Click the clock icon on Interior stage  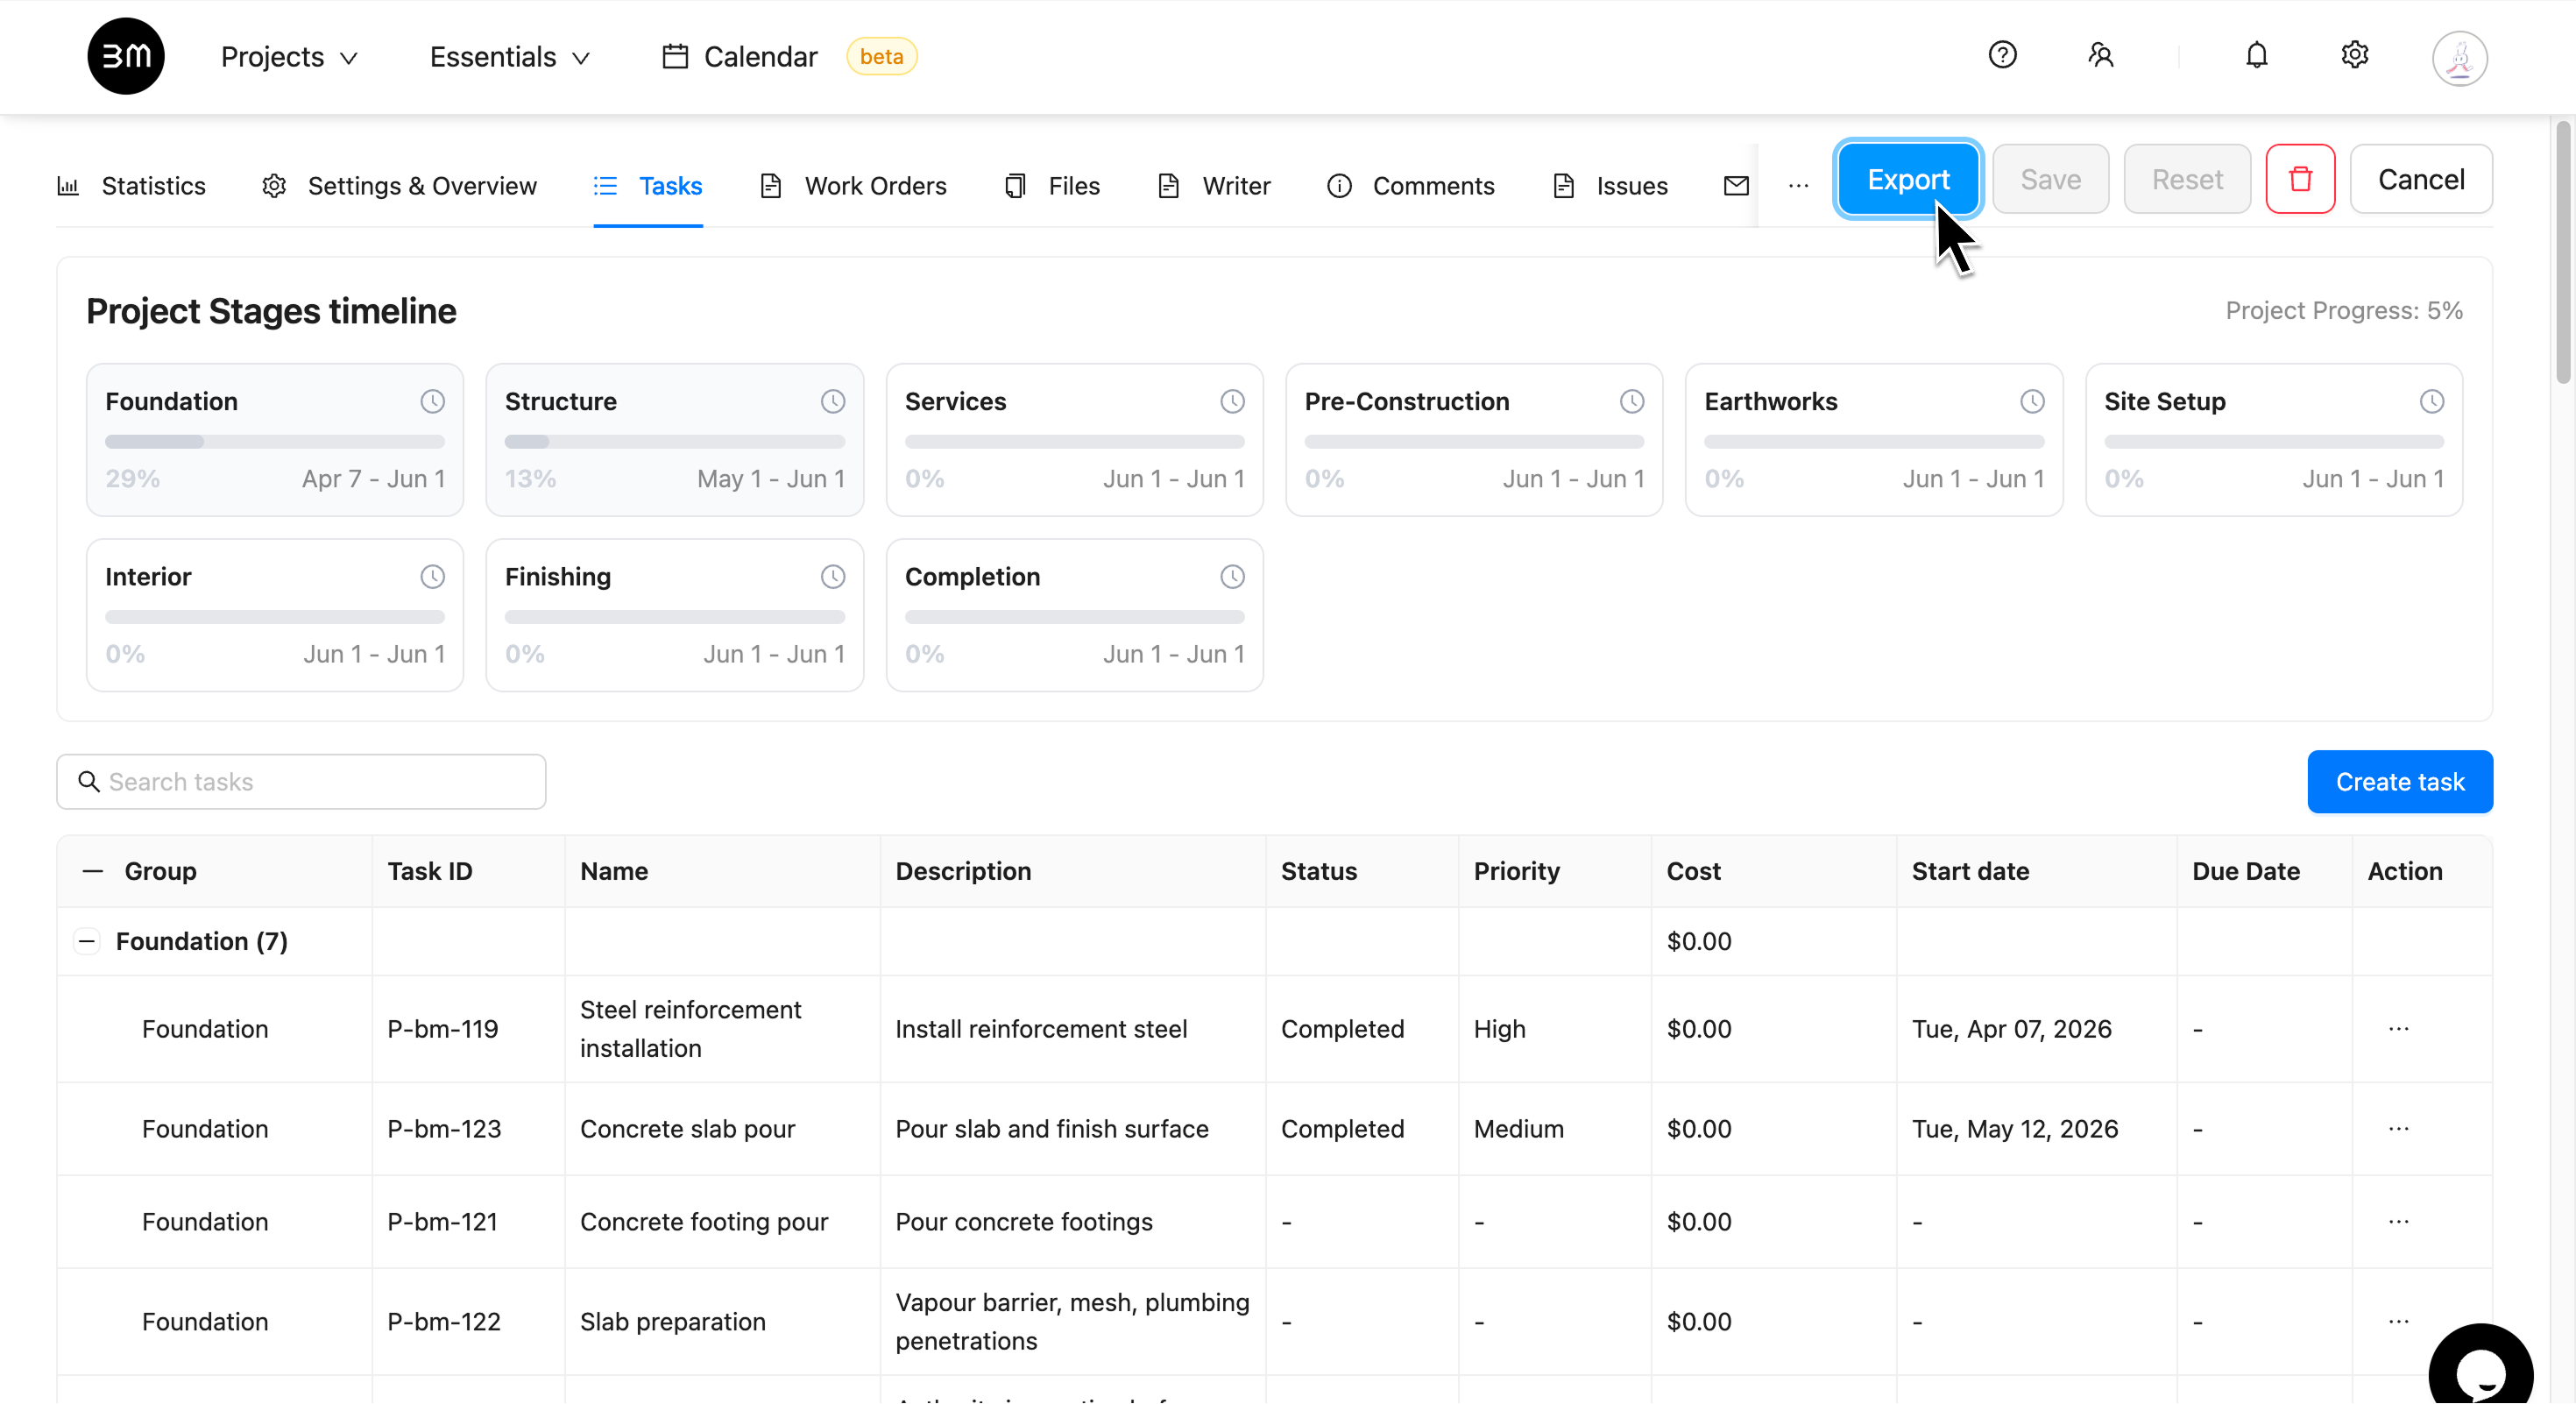[432, 576]
